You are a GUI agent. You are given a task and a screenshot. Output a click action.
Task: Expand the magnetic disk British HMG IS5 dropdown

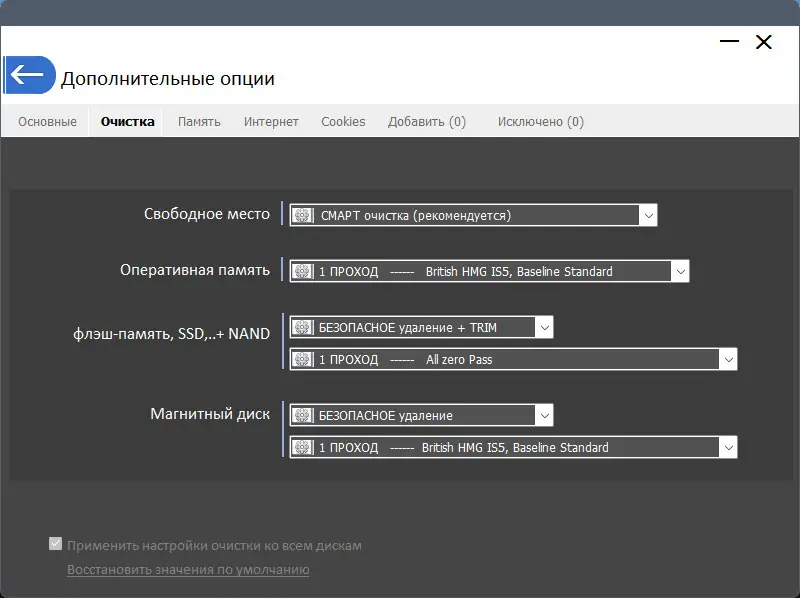[728, 447]
